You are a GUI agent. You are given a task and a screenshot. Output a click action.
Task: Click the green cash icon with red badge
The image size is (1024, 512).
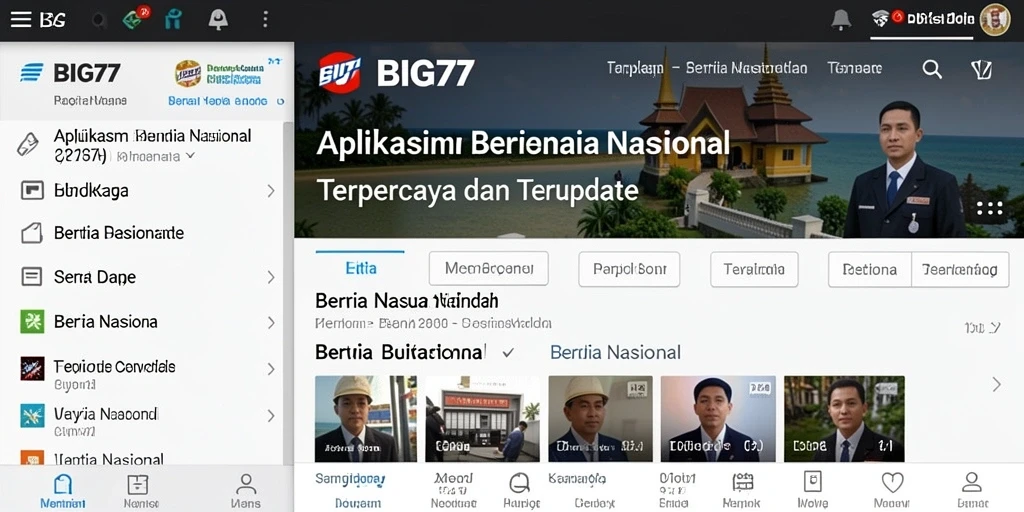point(135,18)
